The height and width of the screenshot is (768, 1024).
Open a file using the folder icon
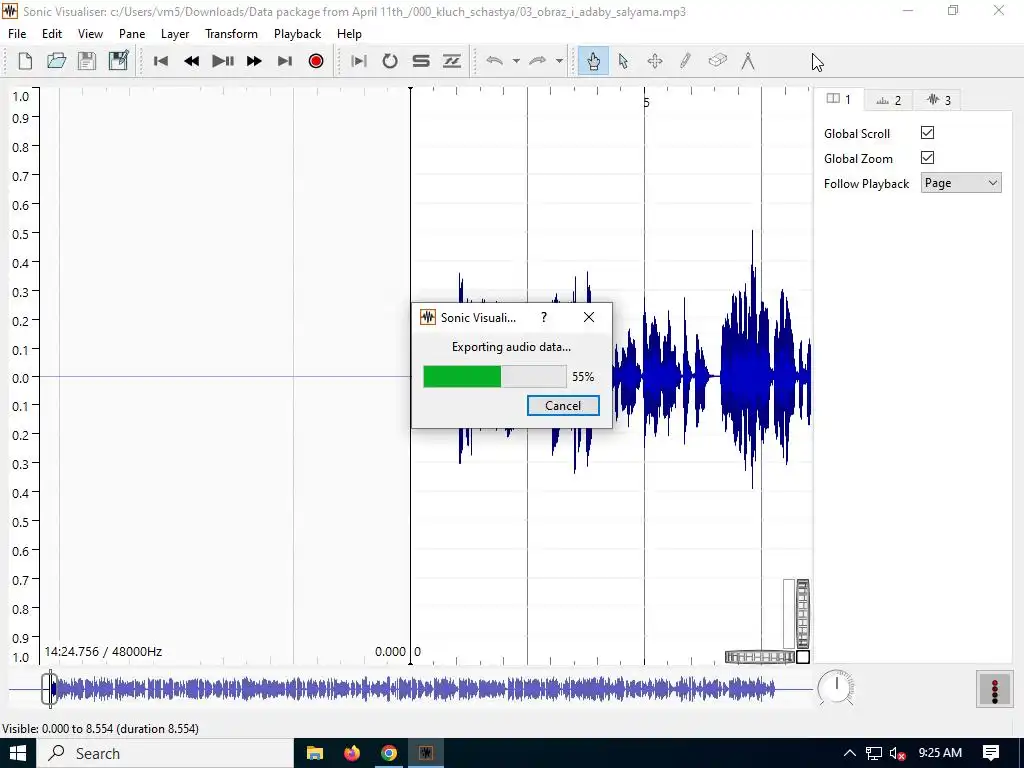pyautogui.click(x=56, y=61)
